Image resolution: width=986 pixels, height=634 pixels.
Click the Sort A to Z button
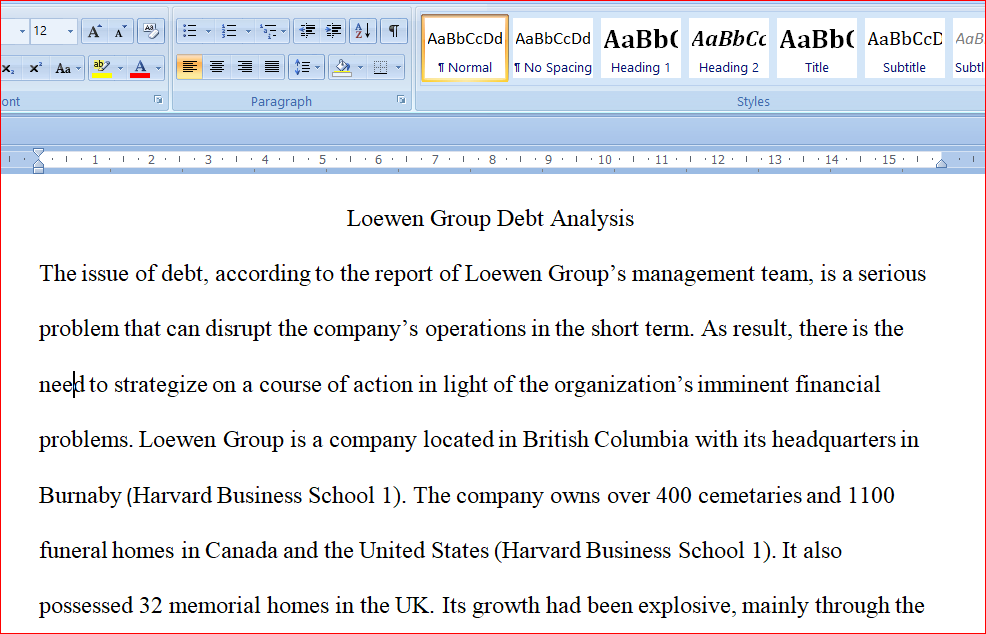(363, 31)
